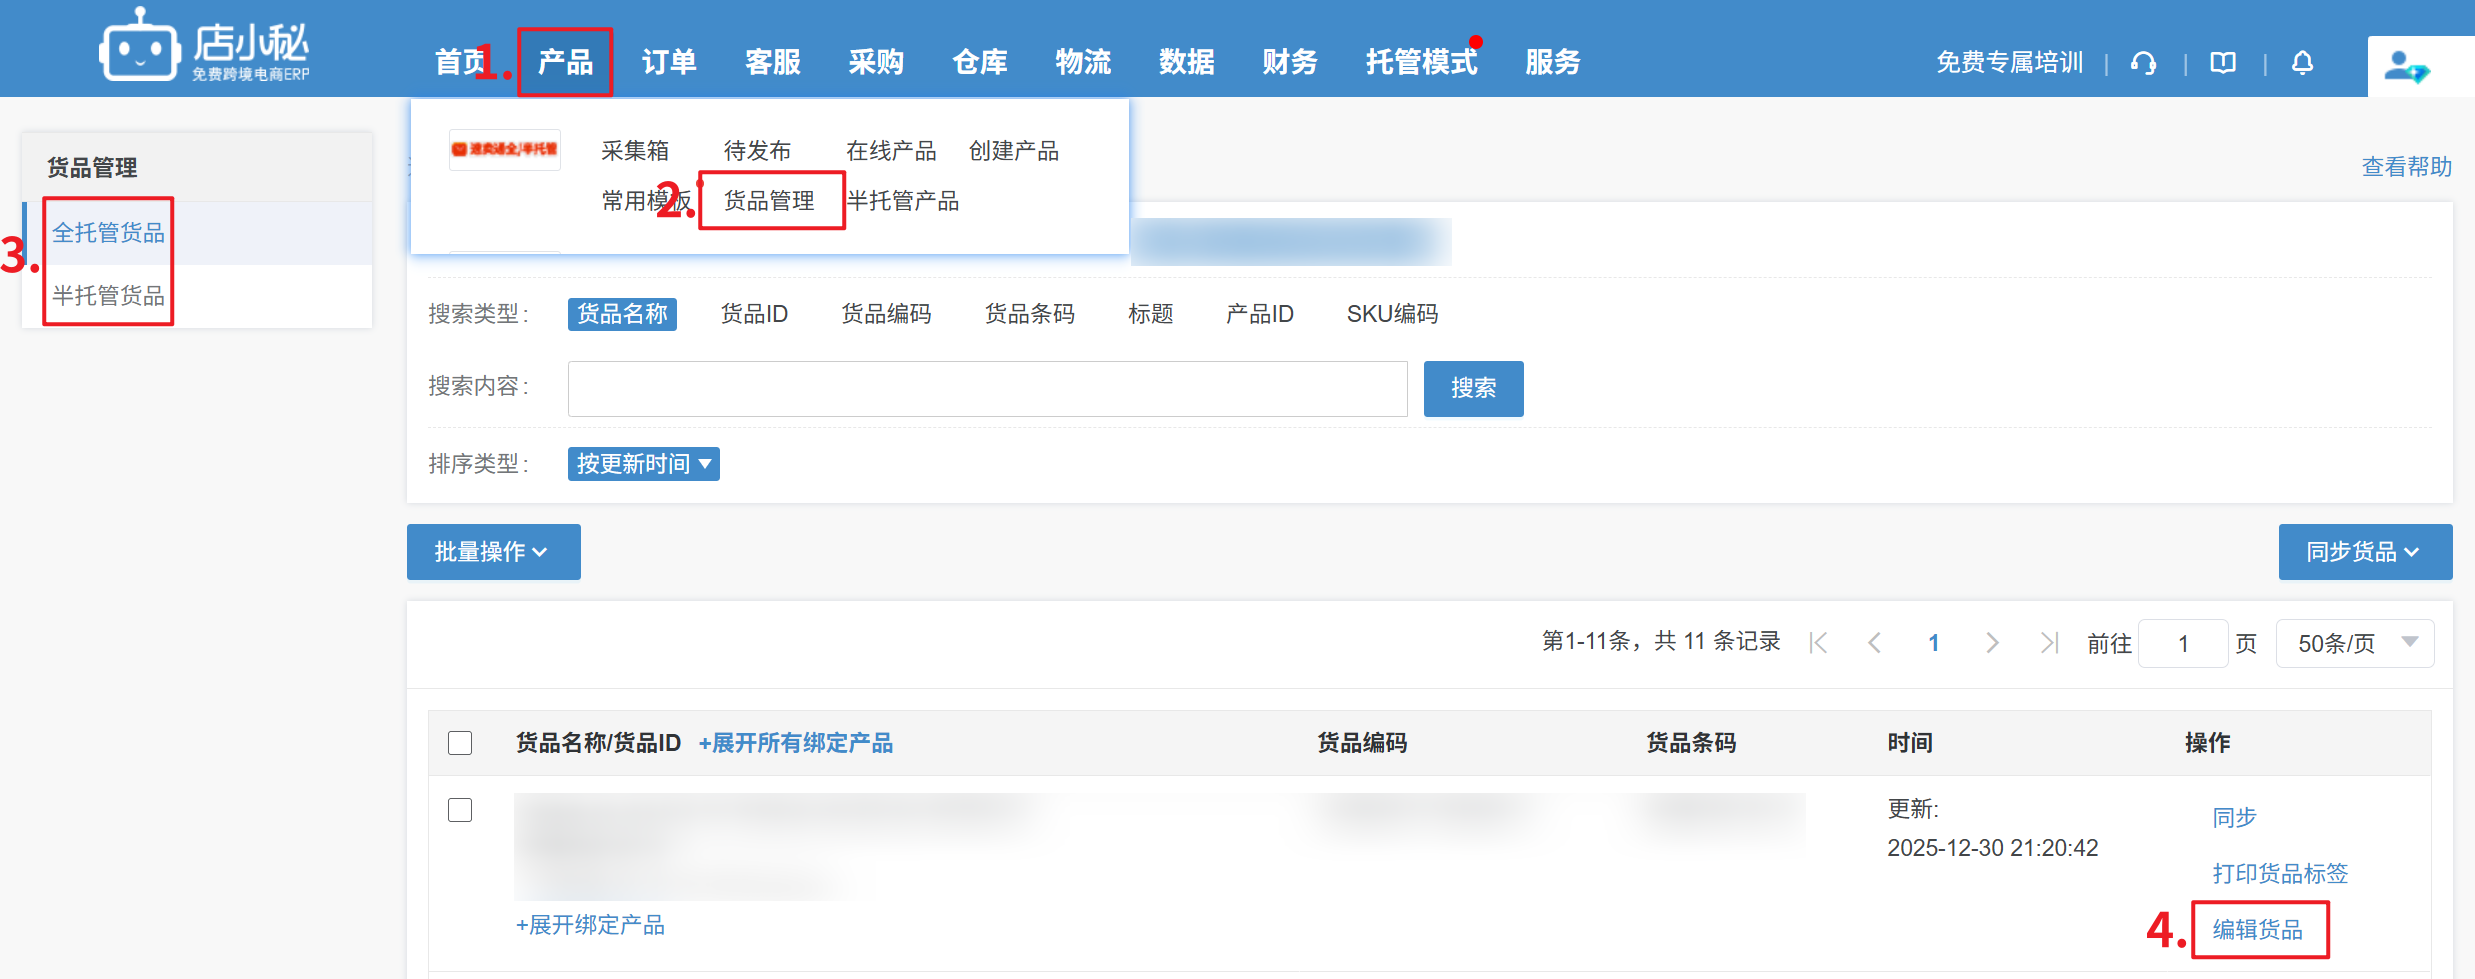Image resolution: width=2475 pixels, height=979 pixels.
Task: Click the 店小秘 robot logo
Action: [140, 47]
